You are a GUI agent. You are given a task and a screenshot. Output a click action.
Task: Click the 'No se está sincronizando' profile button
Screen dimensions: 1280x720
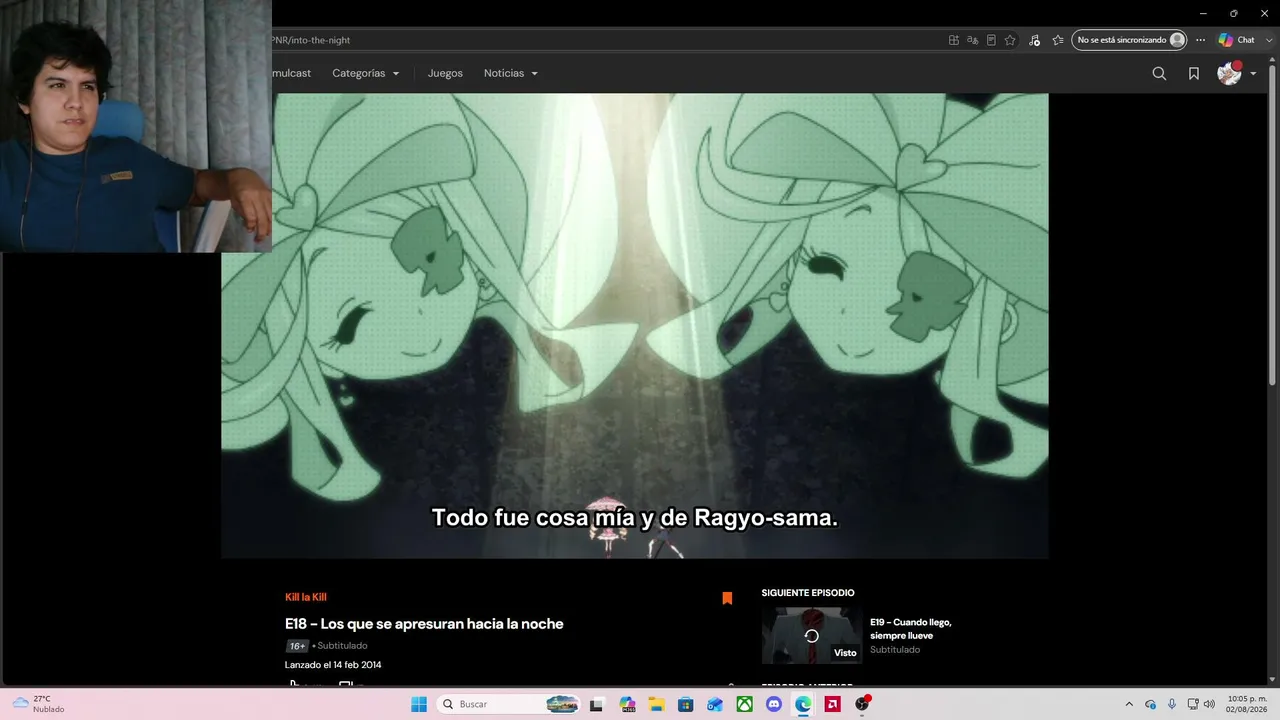tap(1129, 40)
